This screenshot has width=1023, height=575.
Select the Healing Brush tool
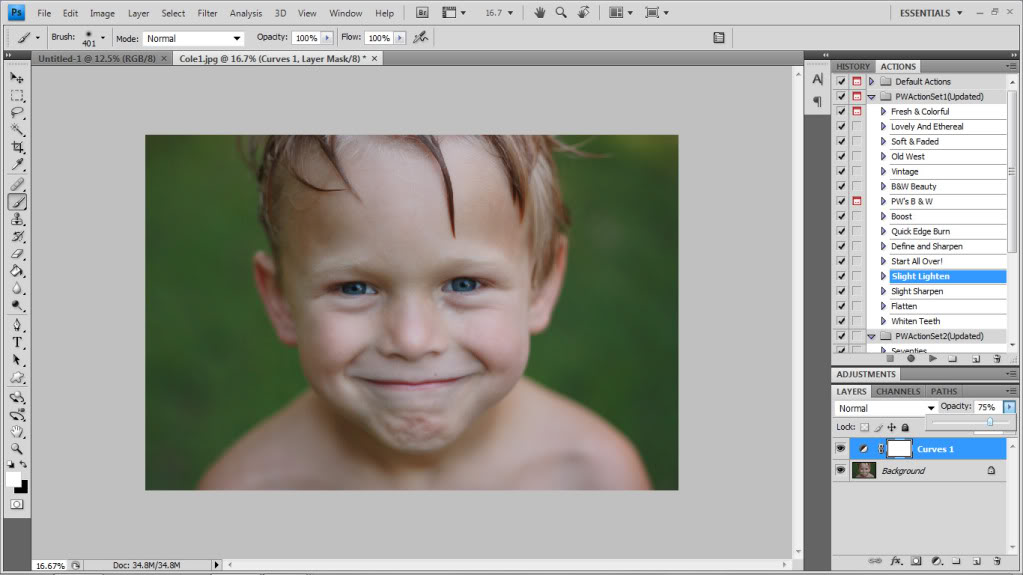17,185
